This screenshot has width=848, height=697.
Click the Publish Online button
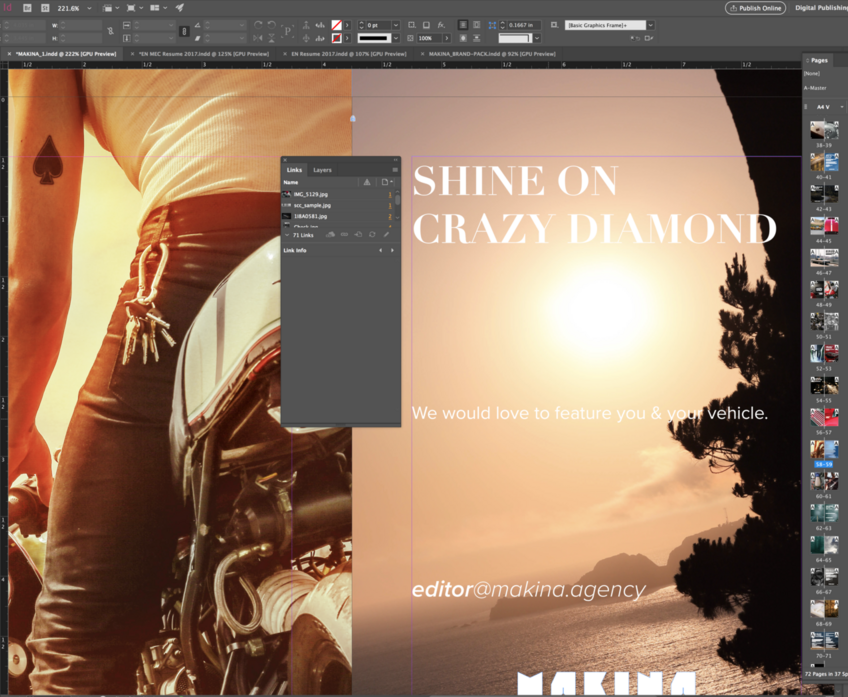756,8
